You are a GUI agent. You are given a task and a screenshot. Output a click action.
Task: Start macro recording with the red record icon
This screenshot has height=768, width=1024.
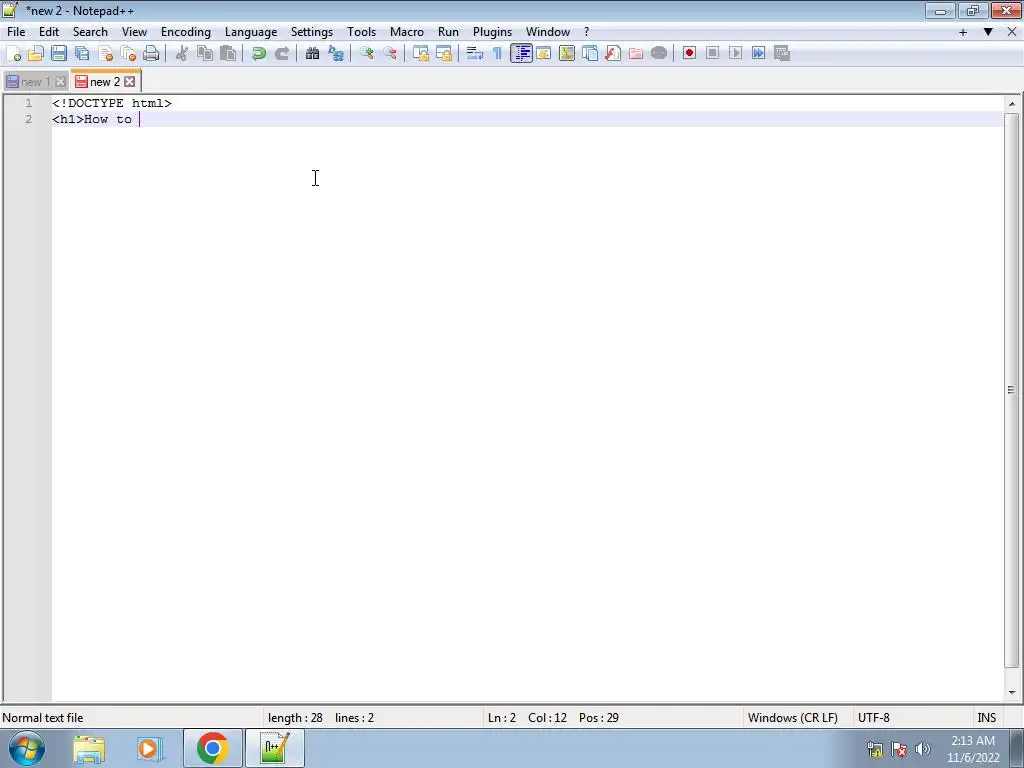coord(689,54)
